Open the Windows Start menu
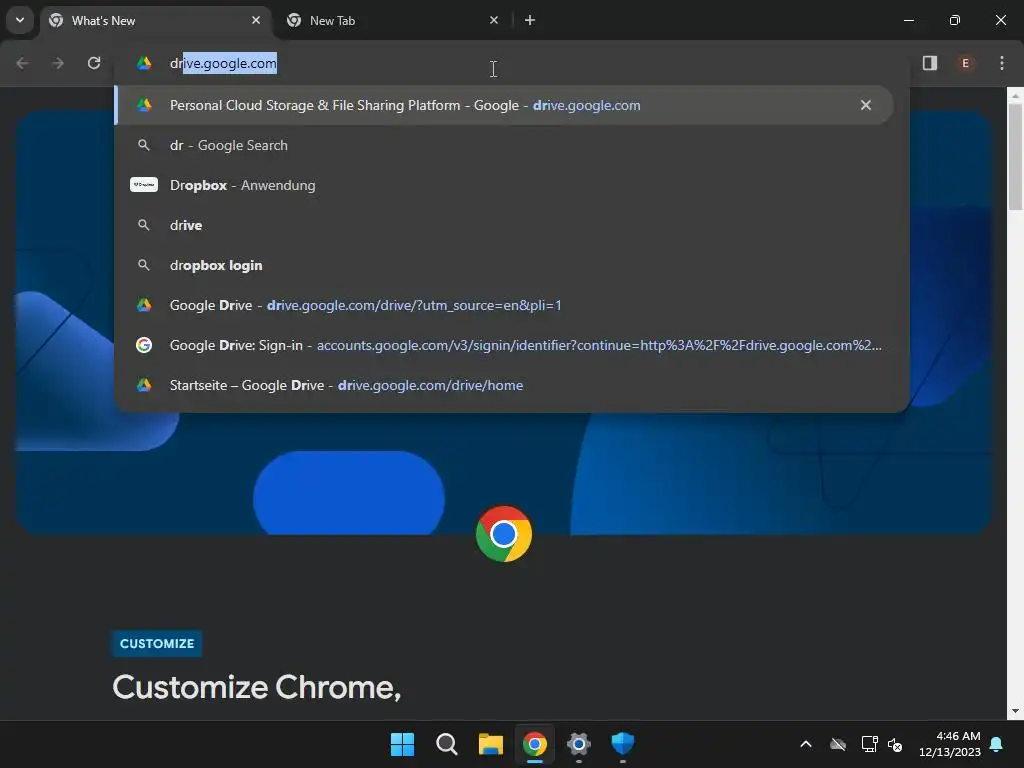The height and width of the screenshot is (768, 1024). [402, 744]
